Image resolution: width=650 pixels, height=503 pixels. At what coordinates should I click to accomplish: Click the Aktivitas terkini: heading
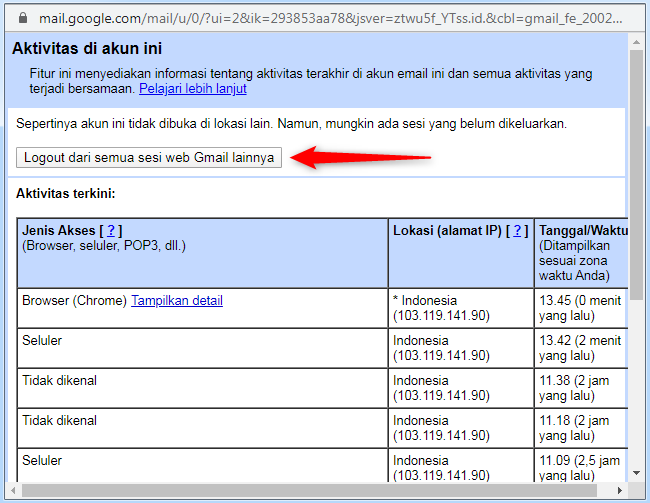[x=65, y=194]
